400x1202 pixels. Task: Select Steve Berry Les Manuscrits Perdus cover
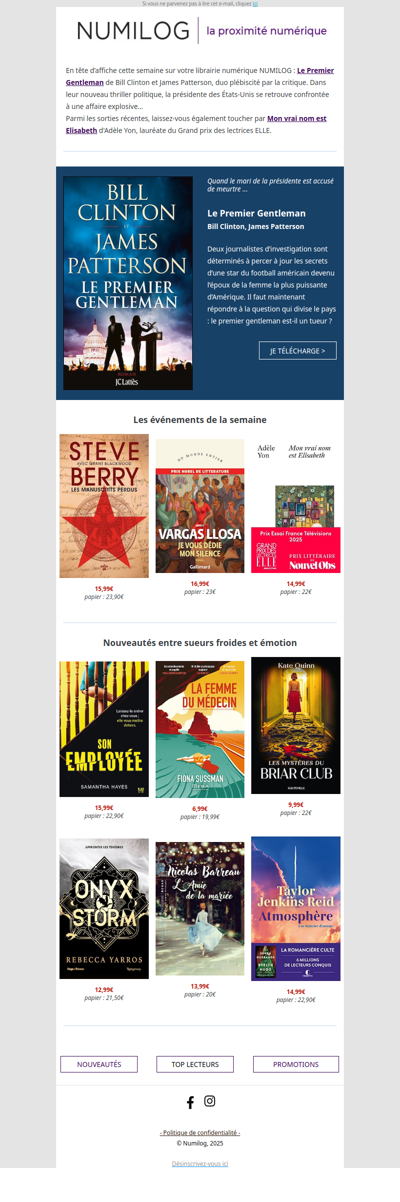[x=104, y=506]
